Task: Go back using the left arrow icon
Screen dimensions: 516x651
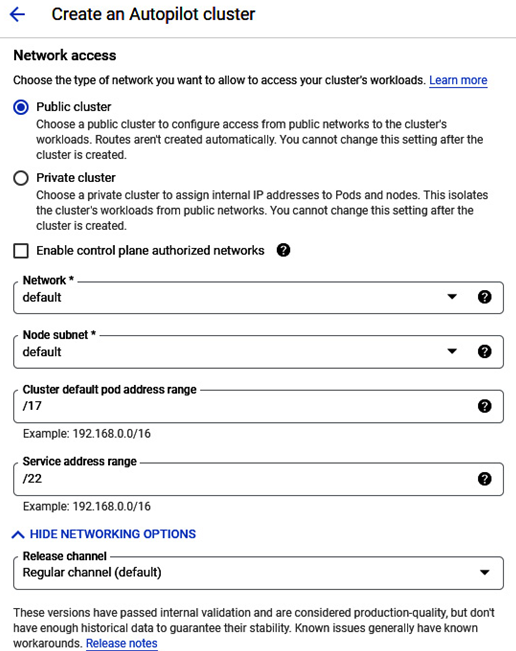Action: point(17,15)
